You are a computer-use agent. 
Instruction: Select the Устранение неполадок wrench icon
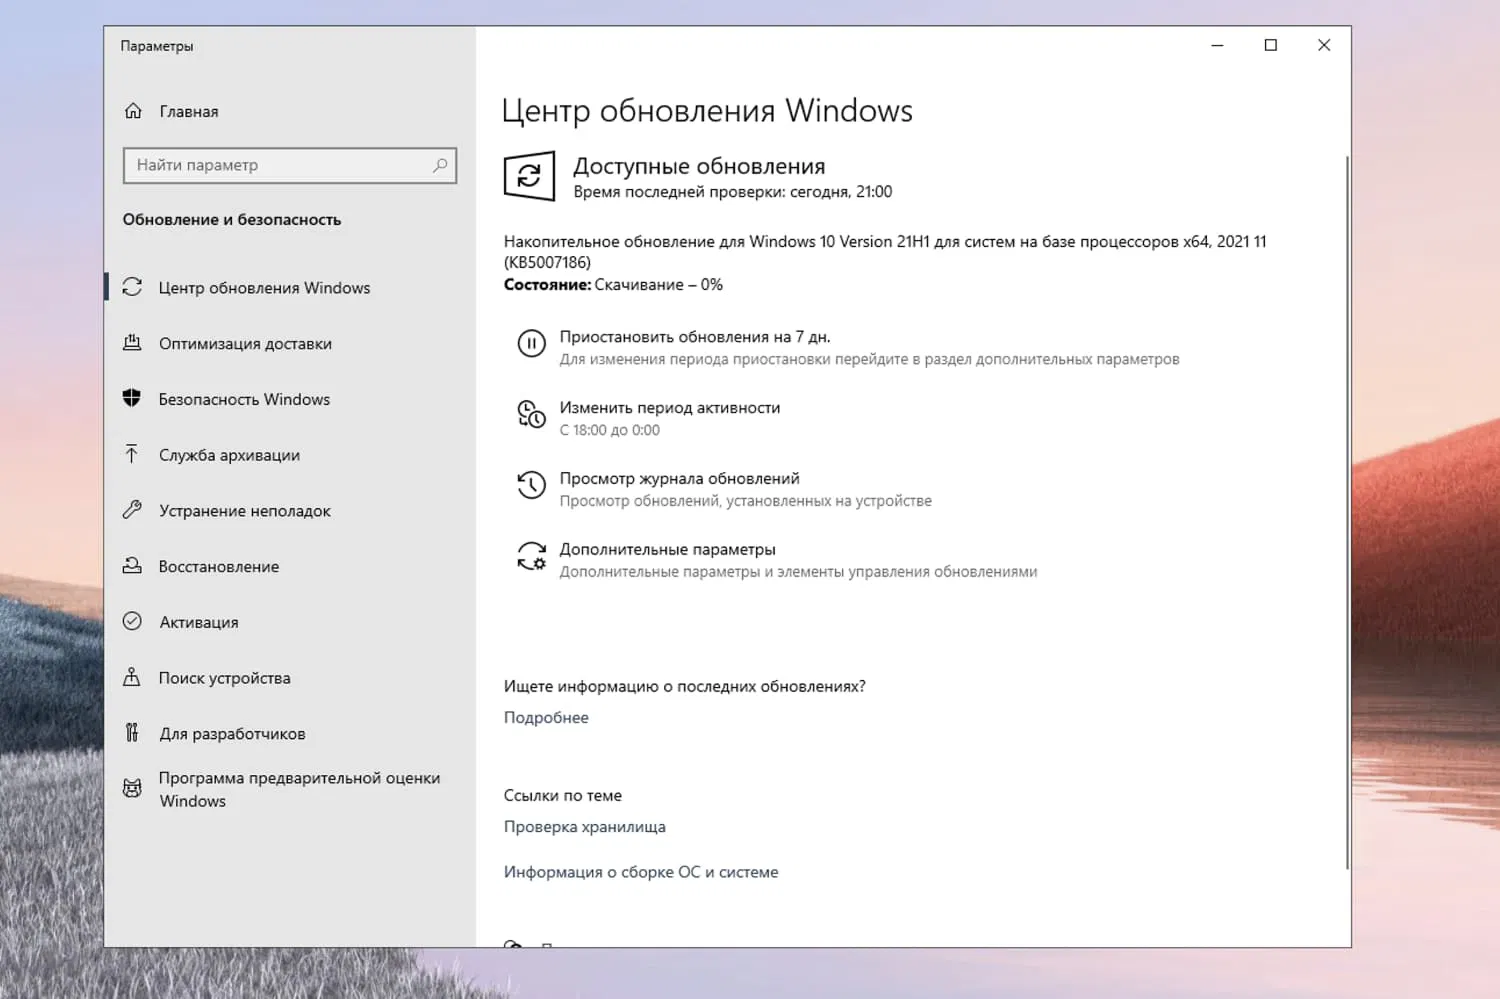(133, 511)
